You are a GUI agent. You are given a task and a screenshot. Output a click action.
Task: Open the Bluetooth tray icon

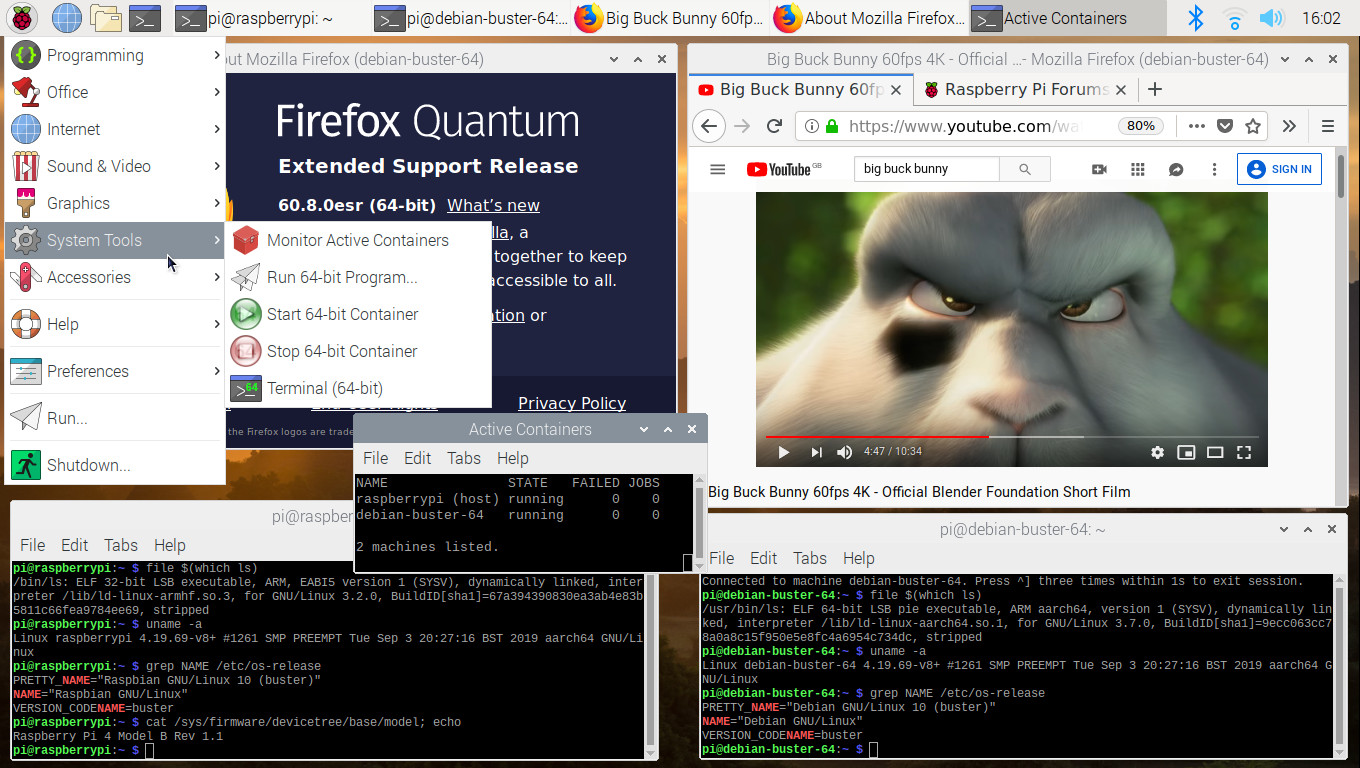pyautogui.click(x=1195, y=17)
